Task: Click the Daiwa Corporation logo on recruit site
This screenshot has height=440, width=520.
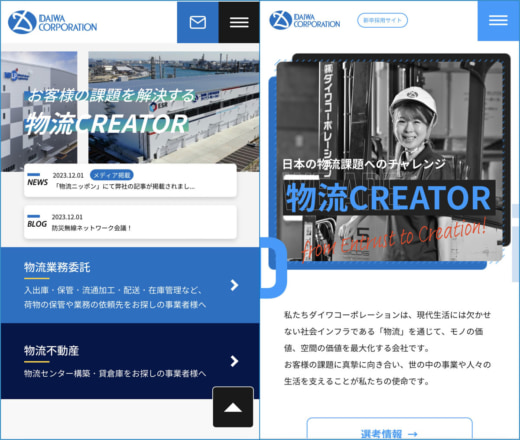Action: [305, 20]
